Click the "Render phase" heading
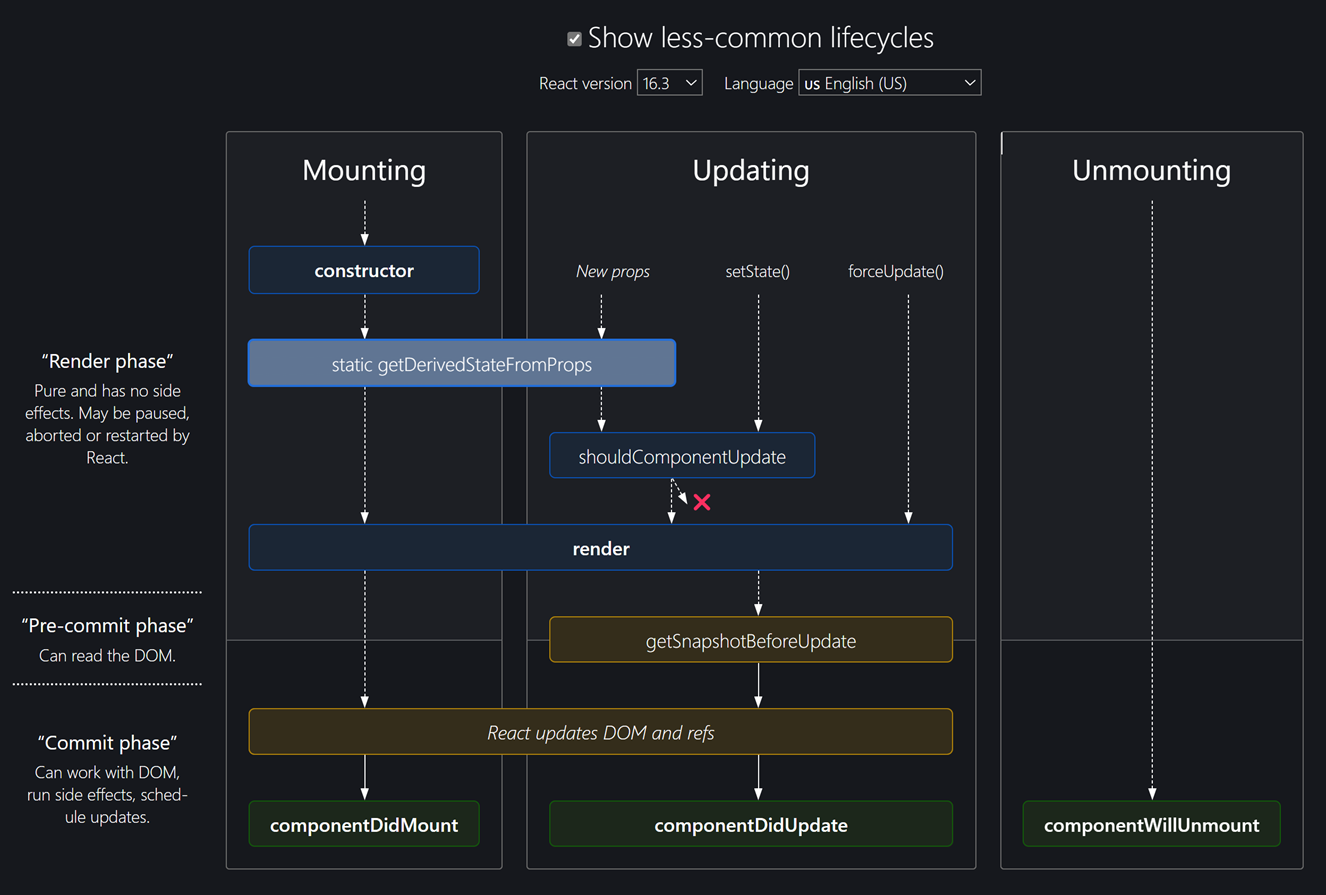The image size is (1326, 895). [108, 361]
